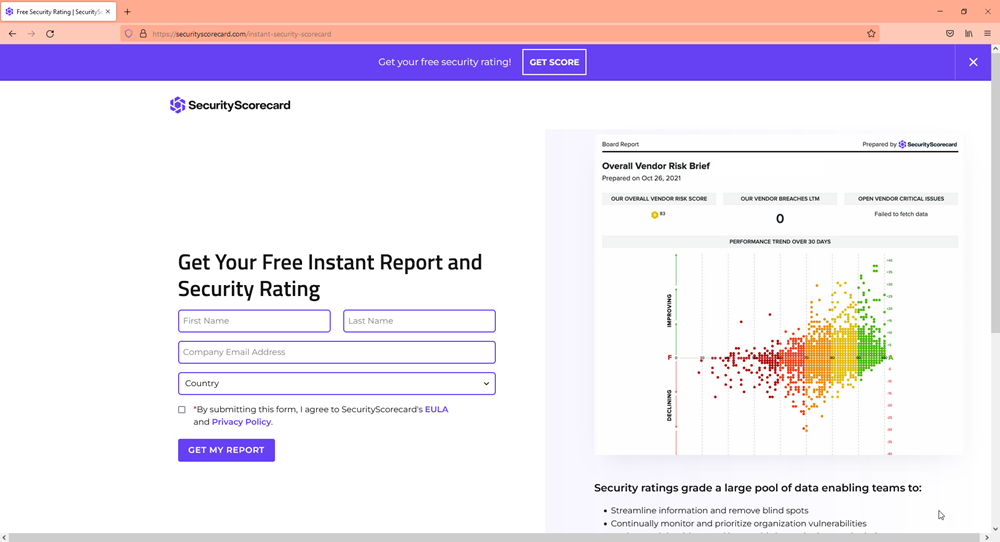Click the First Name input field
The image size is (1000, 542).
254,321
